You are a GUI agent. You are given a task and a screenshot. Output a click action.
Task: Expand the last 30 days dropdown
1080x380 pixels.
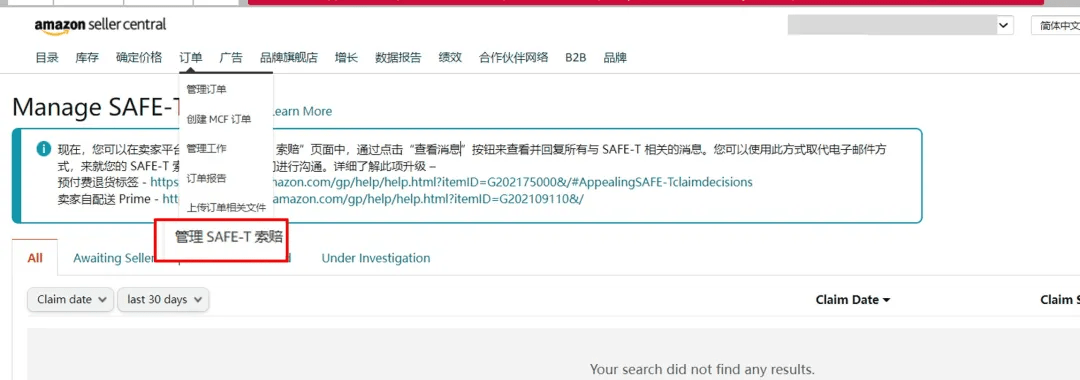click(x=163, y=299)
